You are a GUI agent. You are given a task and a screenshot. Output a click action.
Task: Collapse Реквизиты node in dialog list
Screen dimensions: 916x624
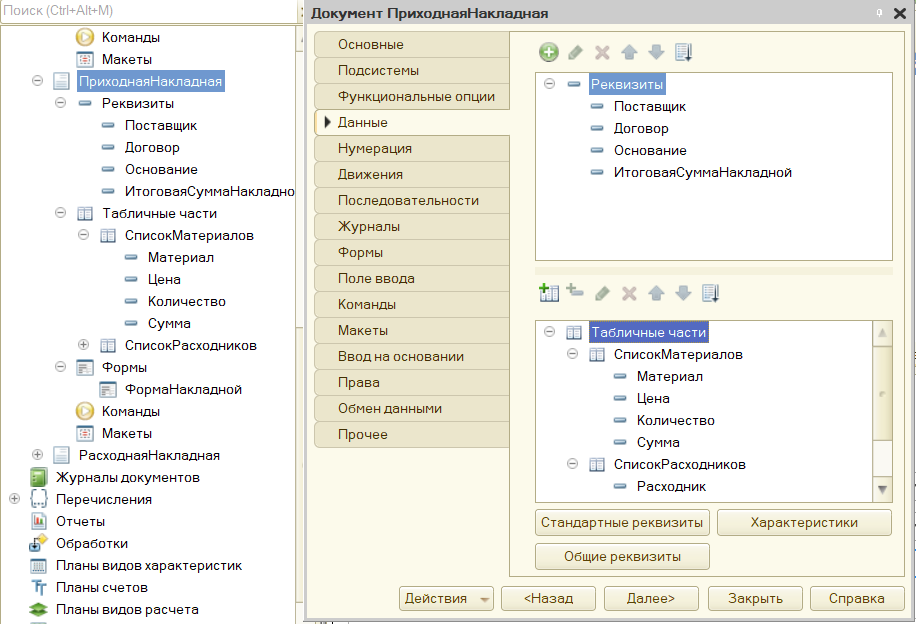[549, 84]
